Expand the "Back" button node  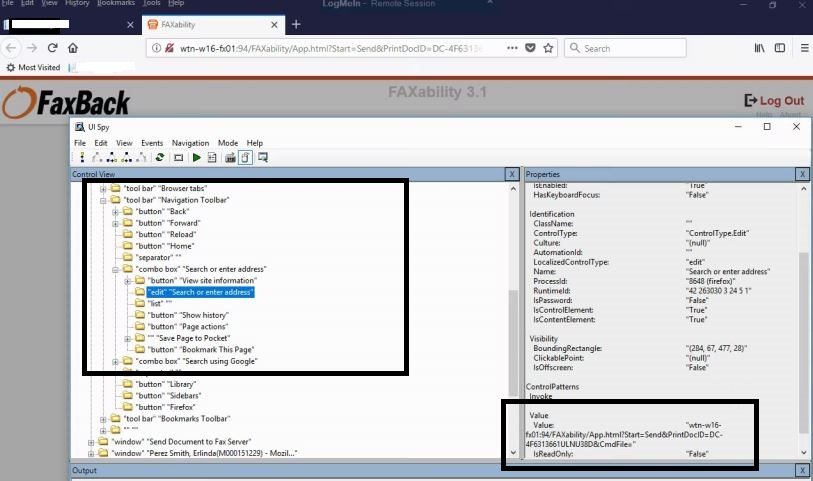(x=115, y=211)
